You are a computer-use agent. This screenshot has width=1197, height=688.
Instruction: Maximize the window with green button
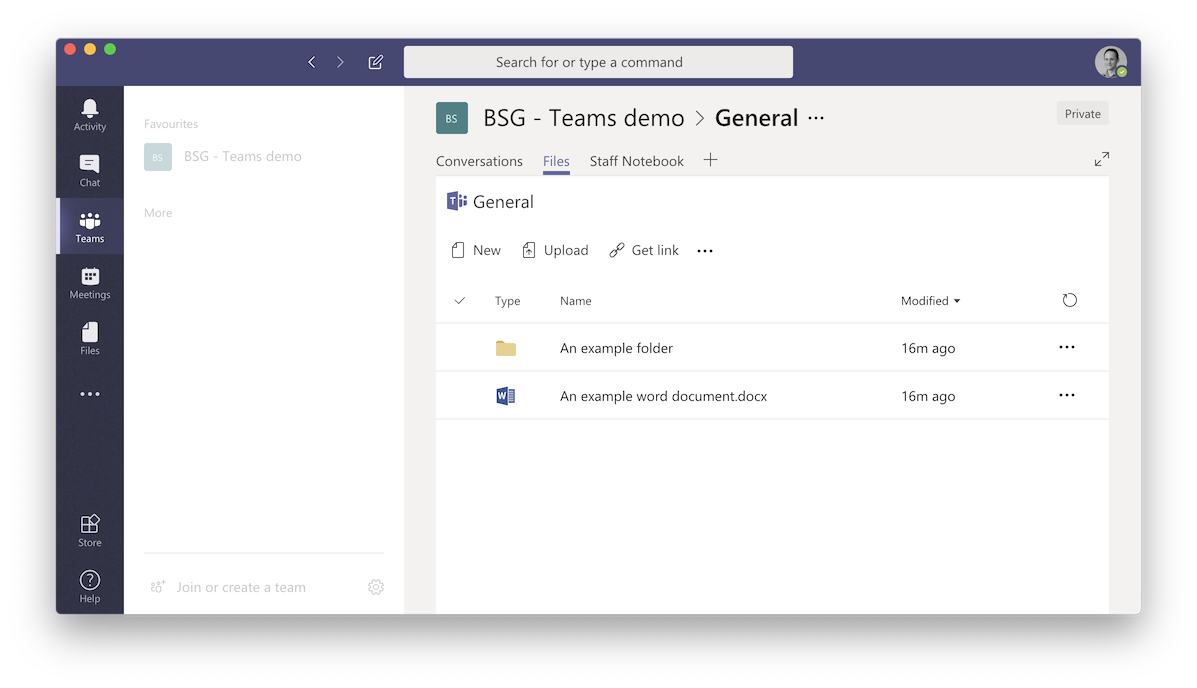(x=110, y=49)
